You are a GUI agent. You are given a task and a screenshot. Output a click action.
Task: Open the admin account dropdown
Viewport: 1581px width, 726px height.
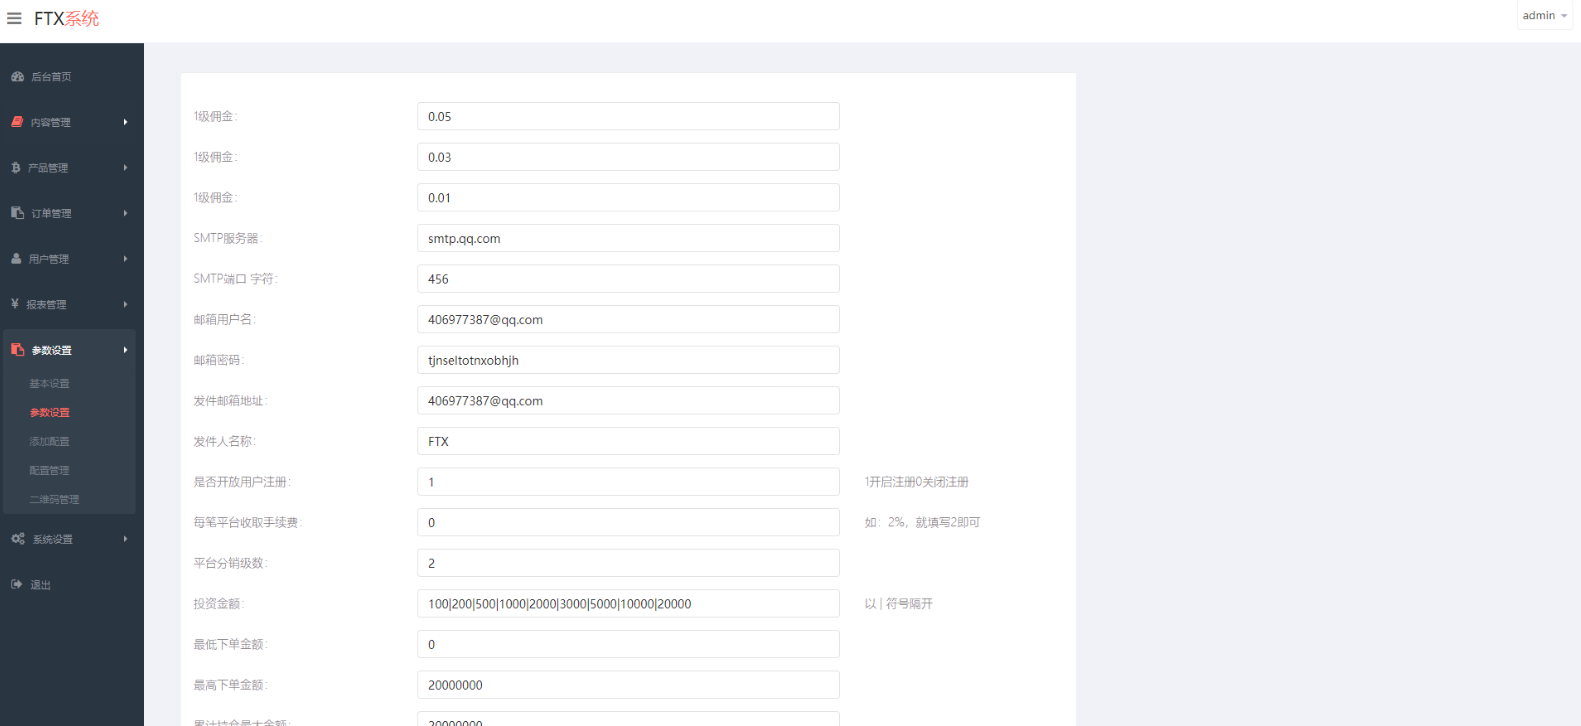tap(1544, 16)
